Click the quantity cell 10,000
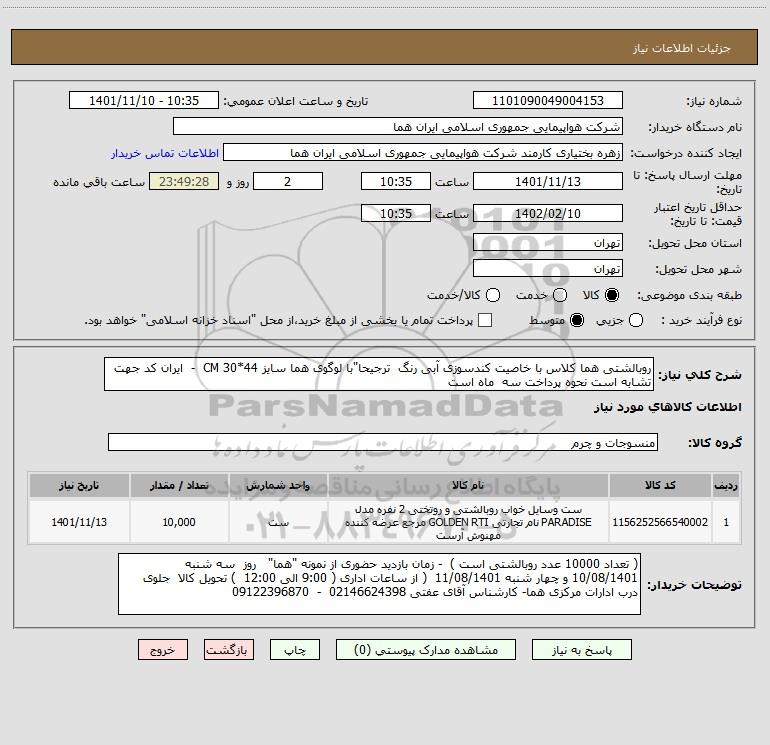 click(179, 522)
